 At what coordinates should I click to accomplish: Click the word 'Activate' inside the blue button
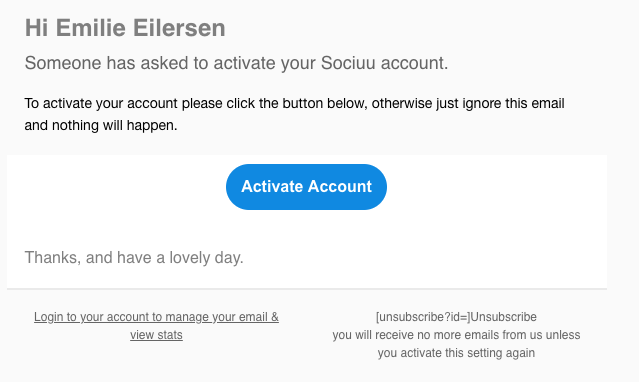click(x=272, y=187)
